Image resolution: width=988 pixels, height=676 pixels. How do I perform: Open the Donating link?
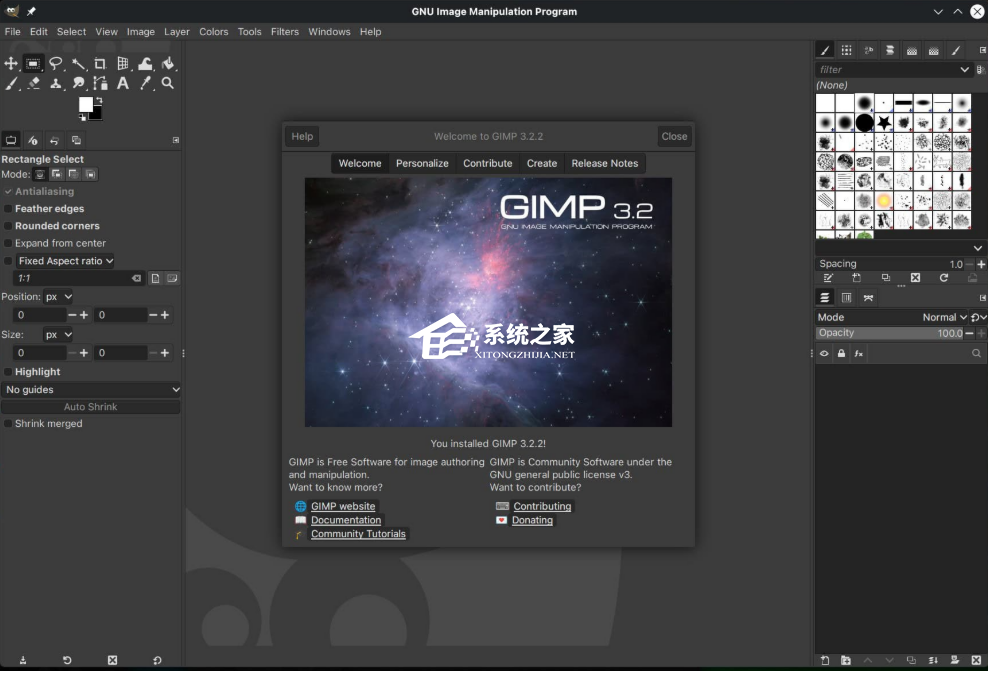point(532,520)
